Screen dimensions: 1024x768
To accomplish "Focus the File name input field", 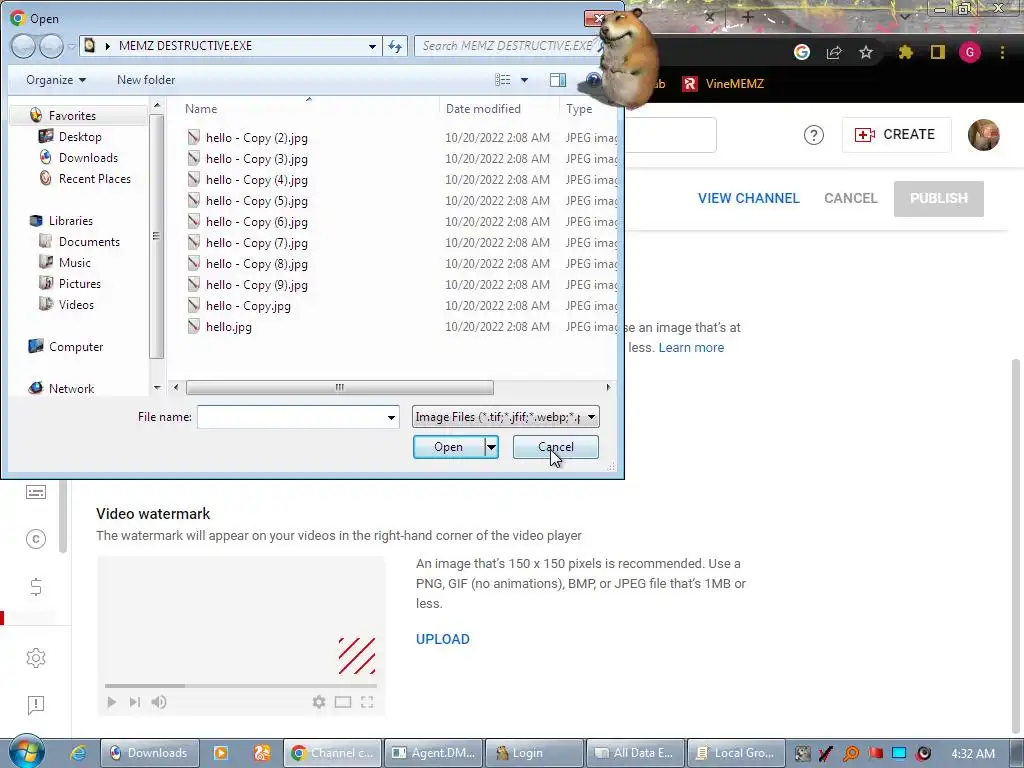I will point(291,417).
